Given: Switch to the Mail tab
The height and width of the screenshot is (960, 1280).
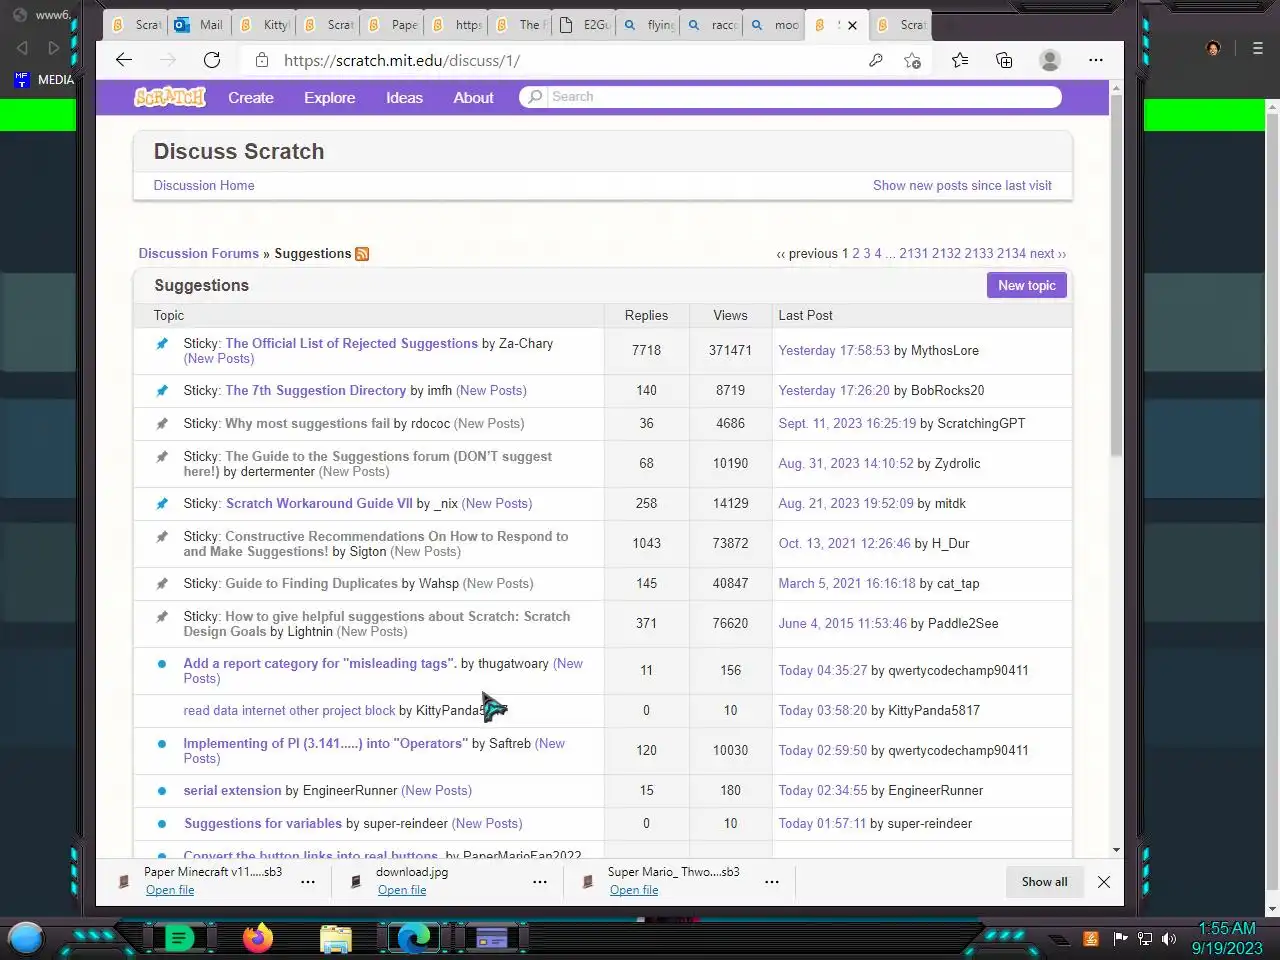Looking at the screenshot, I should point(199,25).
